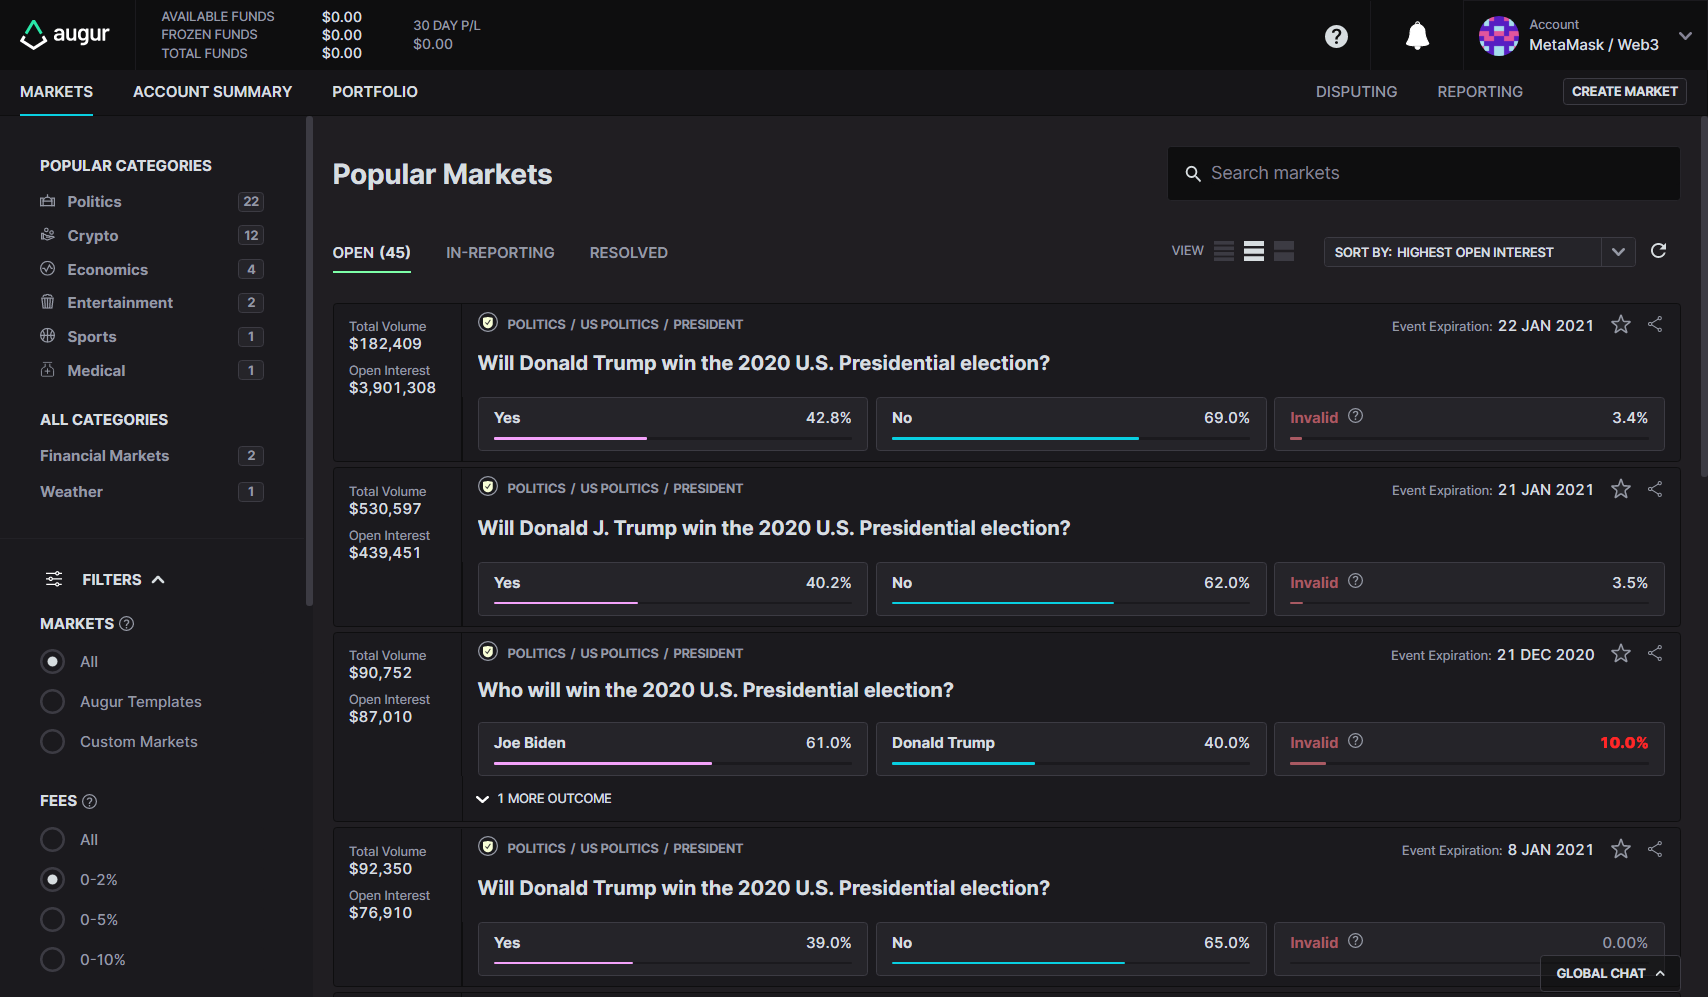Expand the GLOBAL CHAT panel

point(1610,973)
